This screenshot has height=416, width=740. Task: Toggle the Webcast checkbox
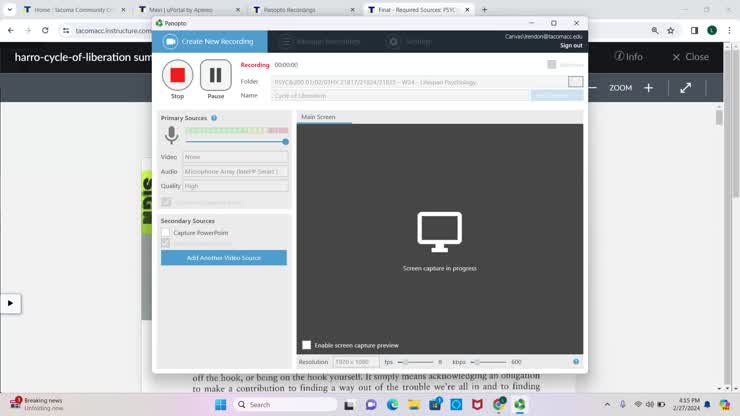[x=551, y=65]
